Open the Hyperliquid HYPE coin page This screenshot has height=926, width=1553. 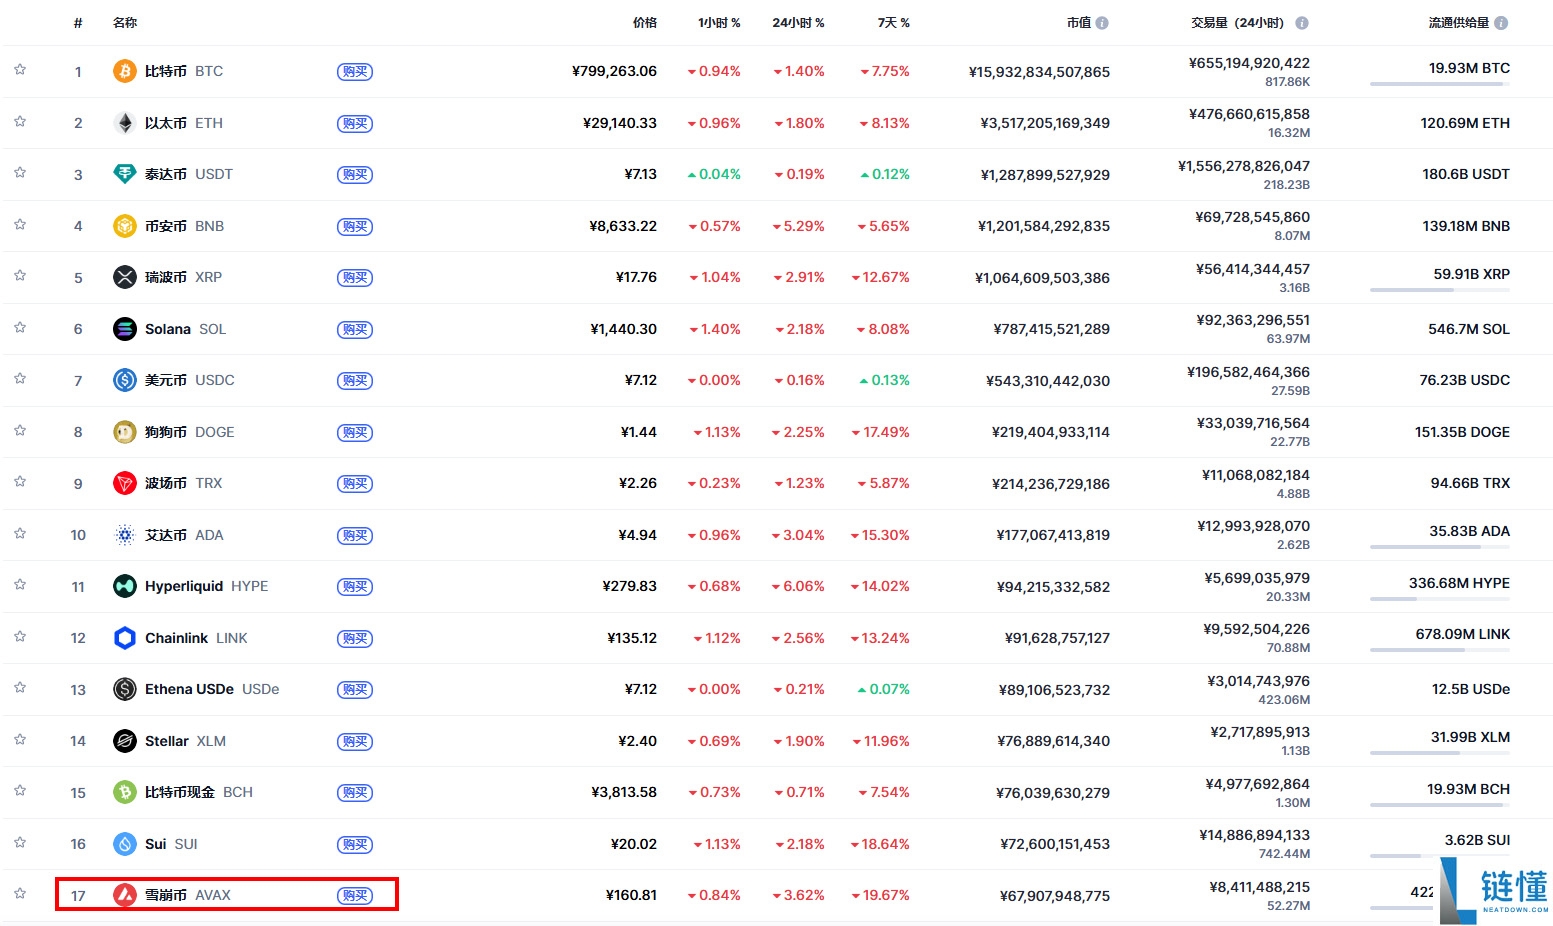206,586
